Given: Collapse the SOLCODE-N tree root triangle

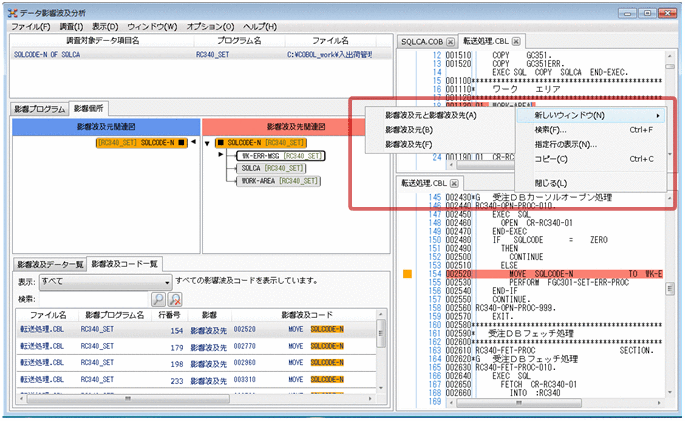Looking at the screenshot, I should [207, 143].
